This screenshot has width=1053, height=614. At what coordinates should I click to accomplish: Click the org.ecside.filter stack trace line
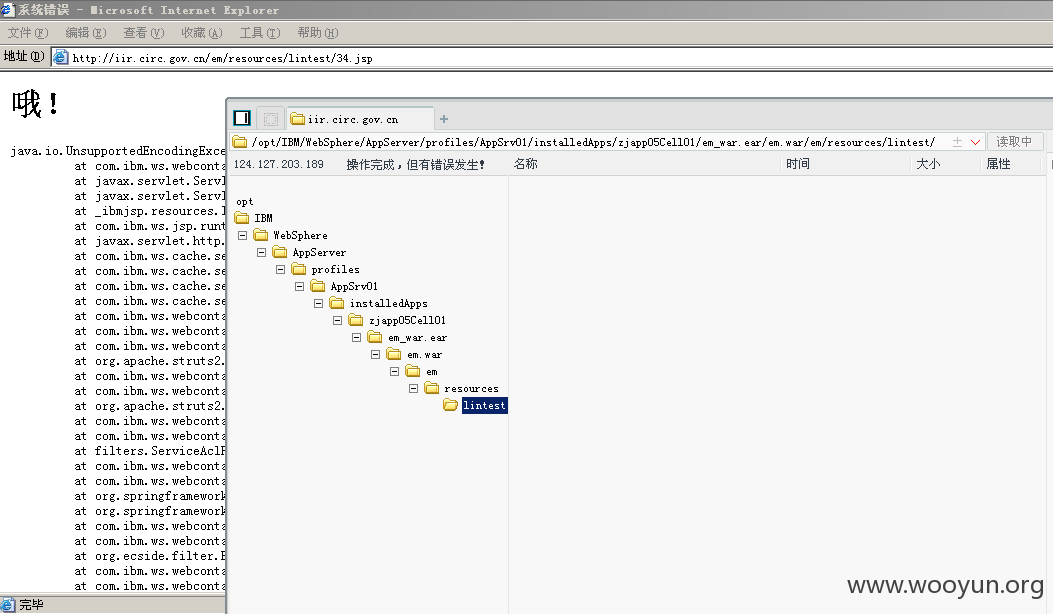150,556
